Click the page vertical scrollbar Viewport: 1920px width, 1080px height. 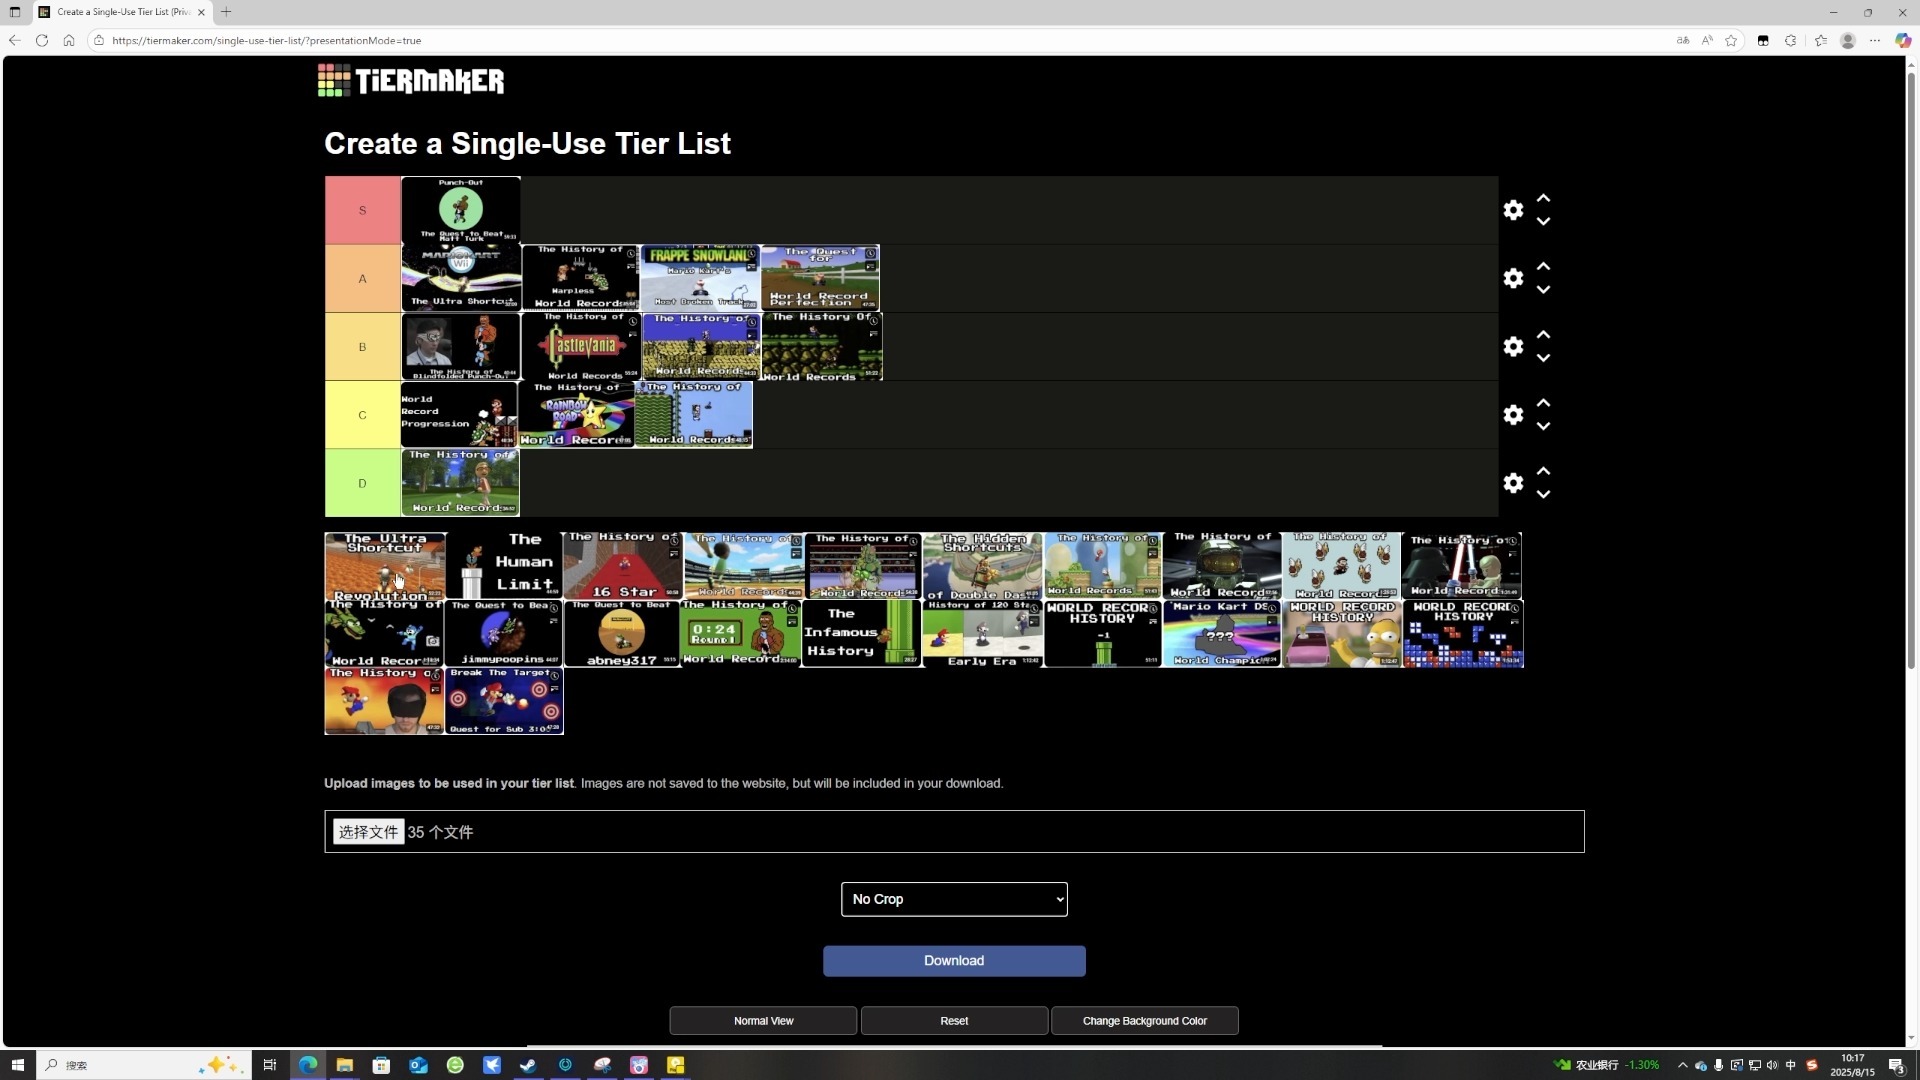[x=1912, y=370]
